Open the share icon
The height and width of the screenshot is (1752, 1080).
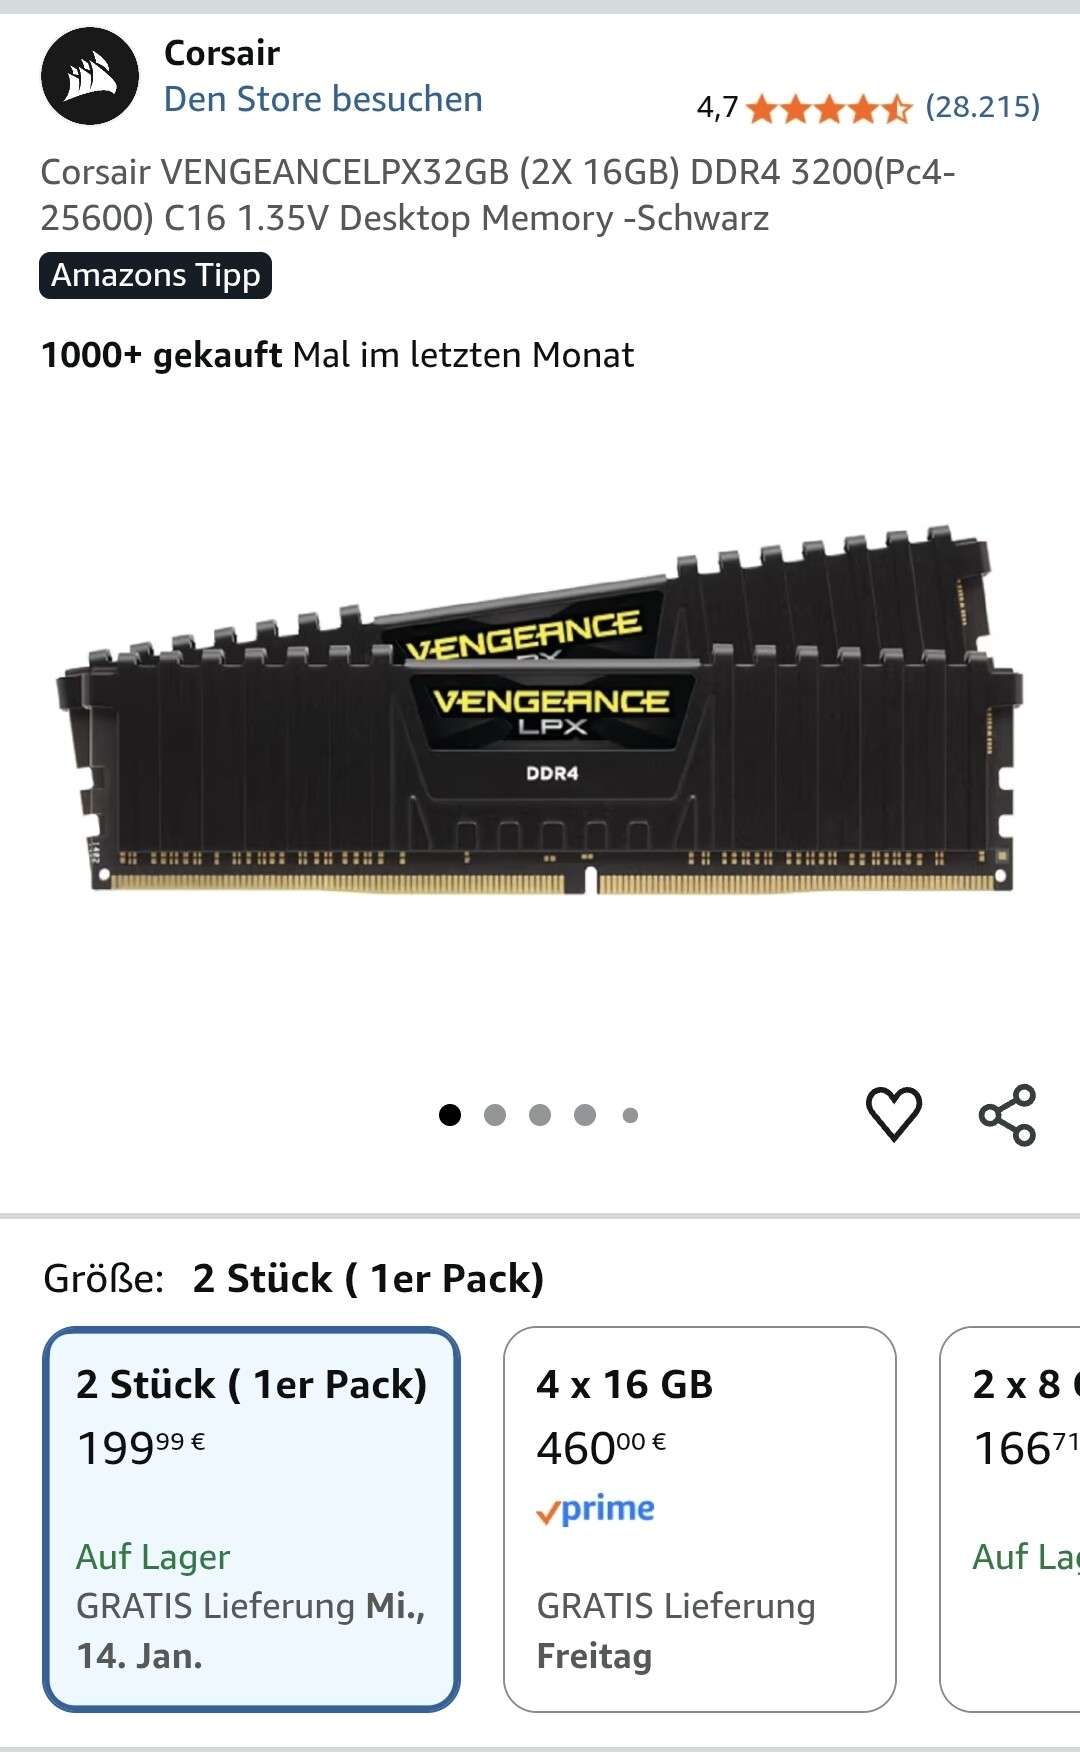pos(1007,1114)
